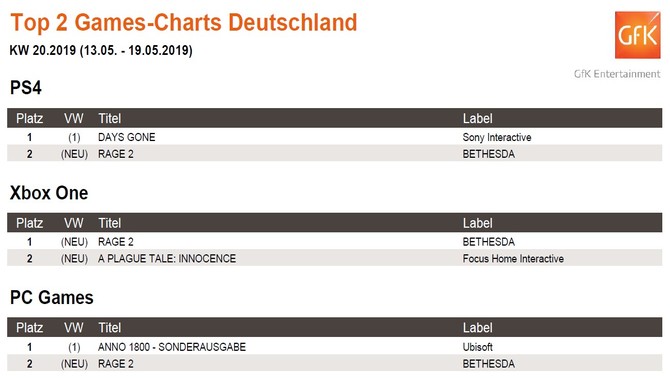Click the KW 20.2019 date range subtitle
670x378 pixels.
(x=101, y=50)
